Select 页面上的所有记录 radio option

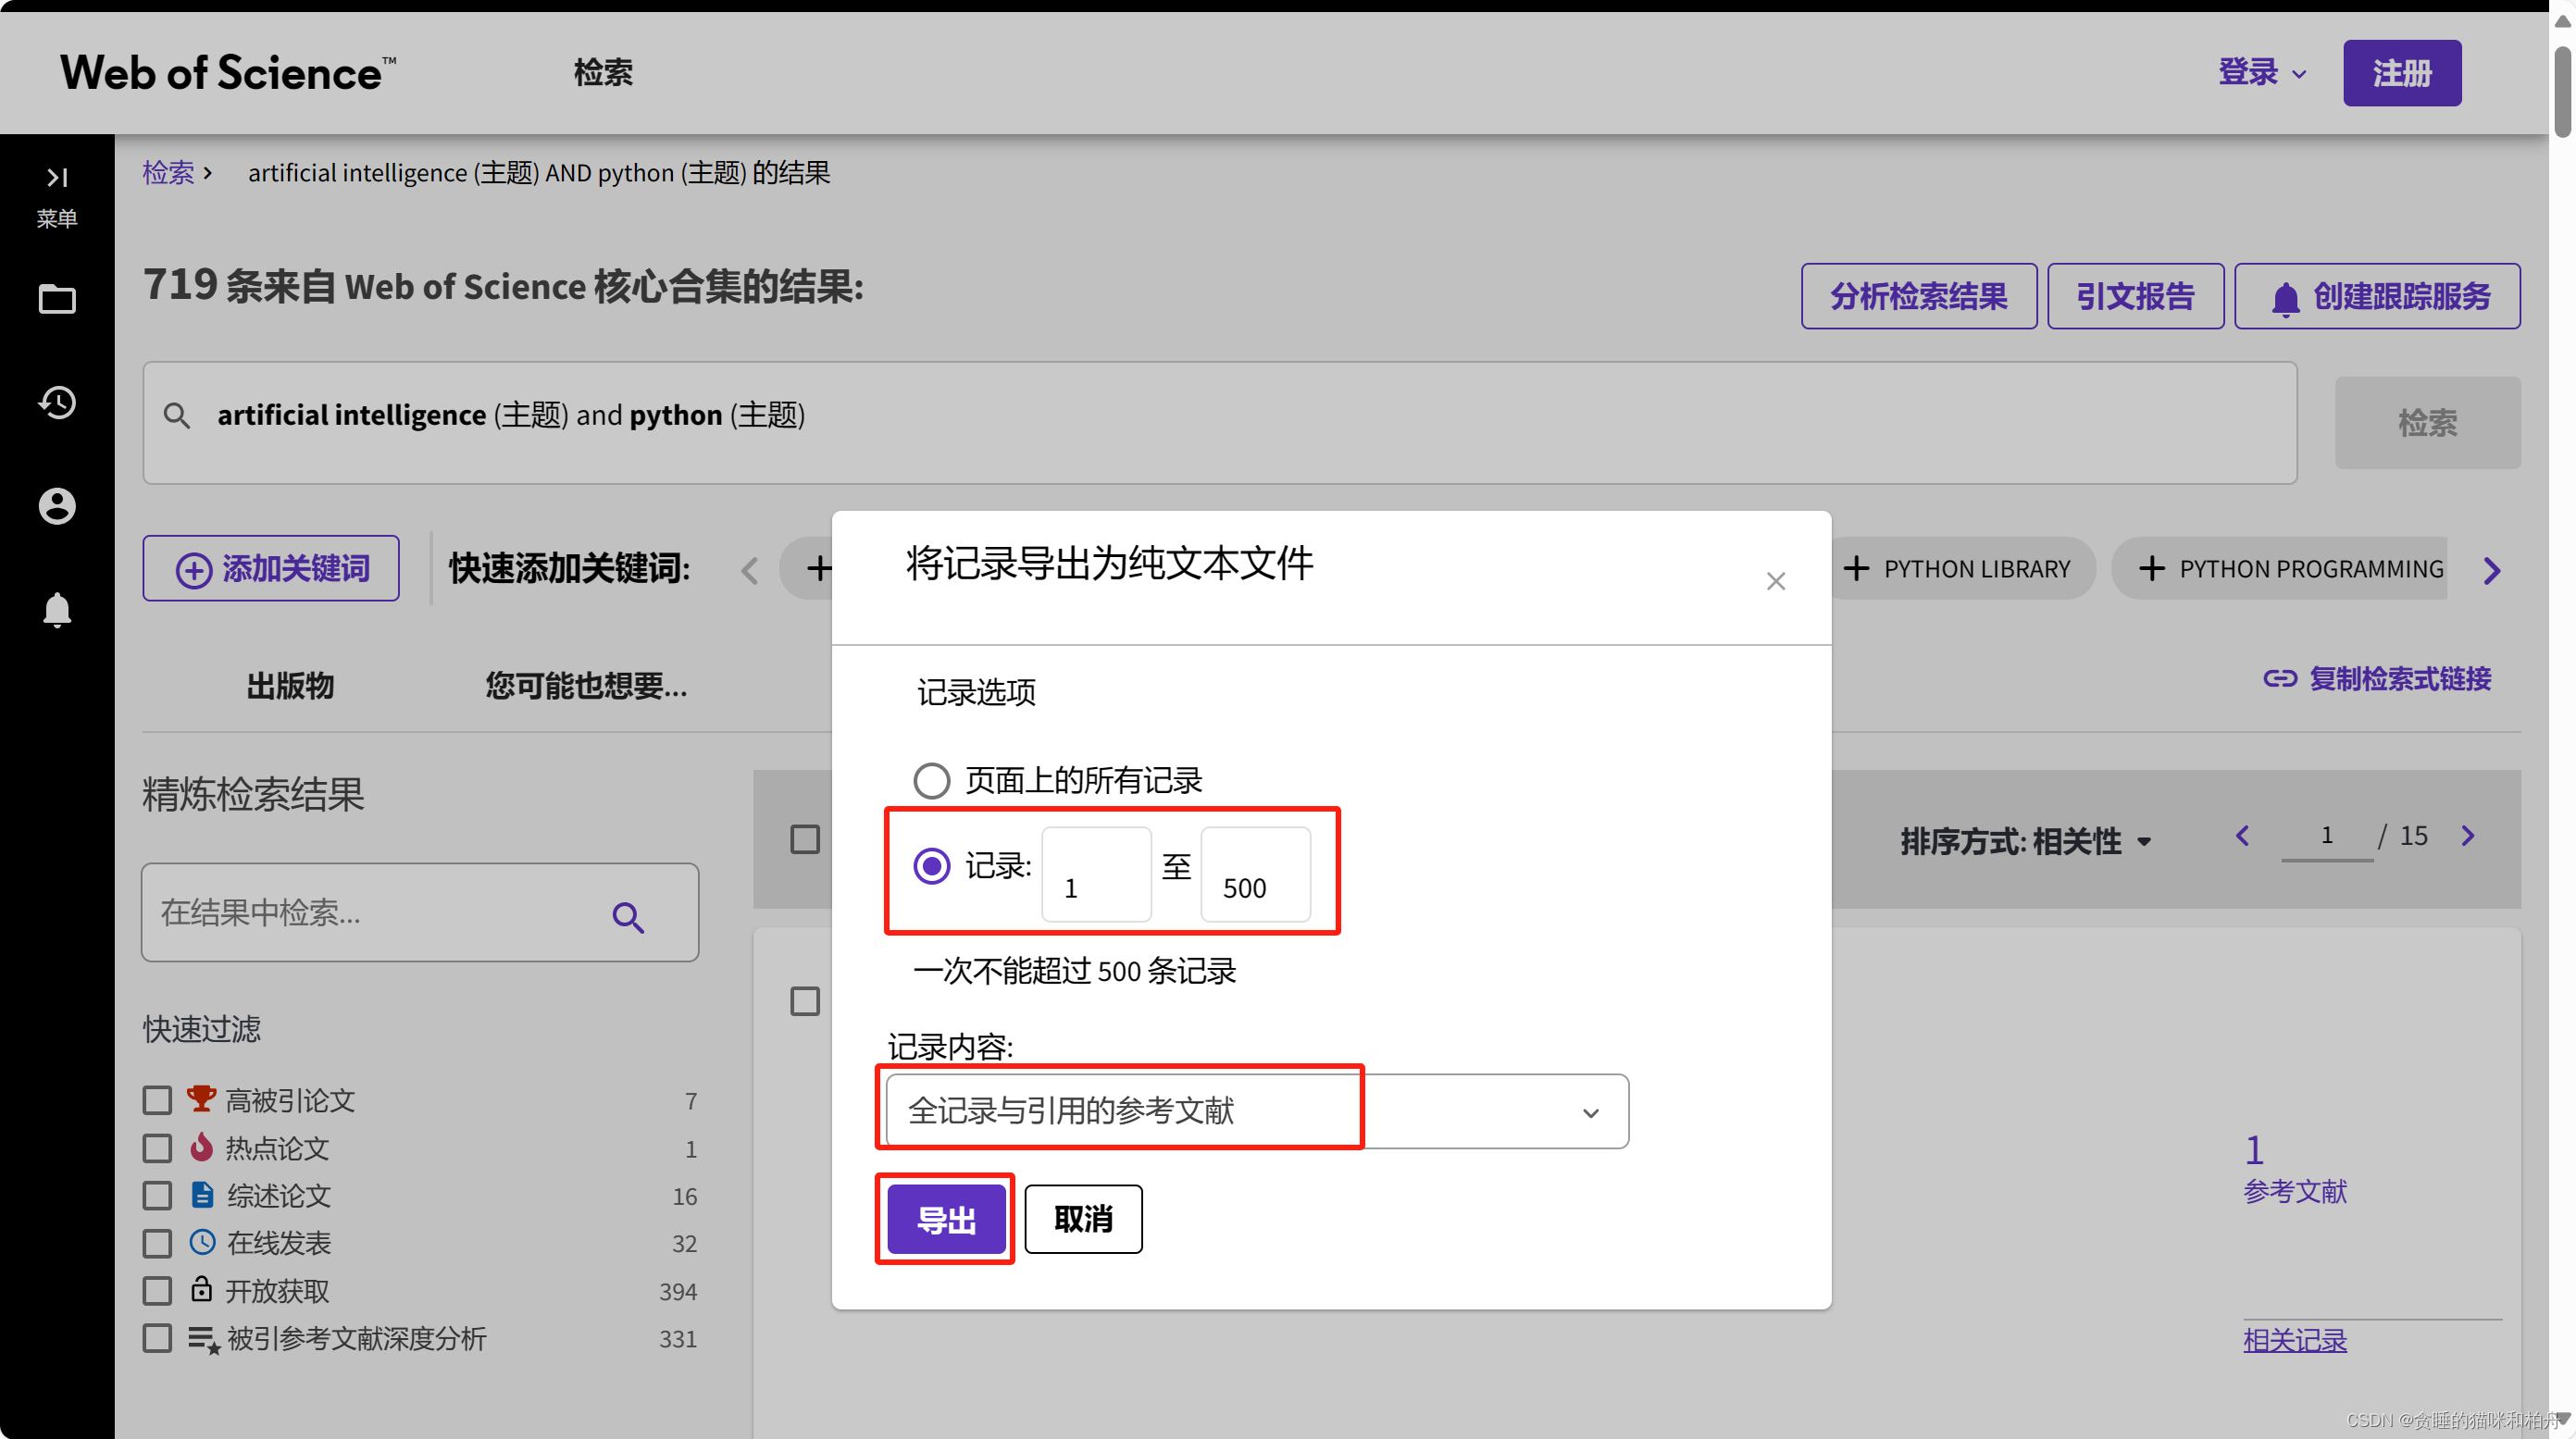pos(931,781)
